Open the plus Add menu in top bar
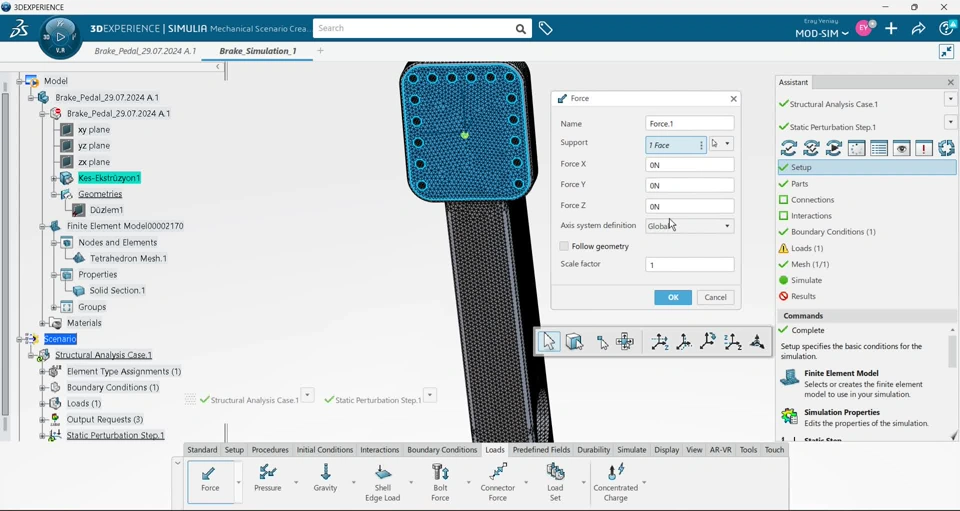The image size is (960, 511). [x=891, y=28]
